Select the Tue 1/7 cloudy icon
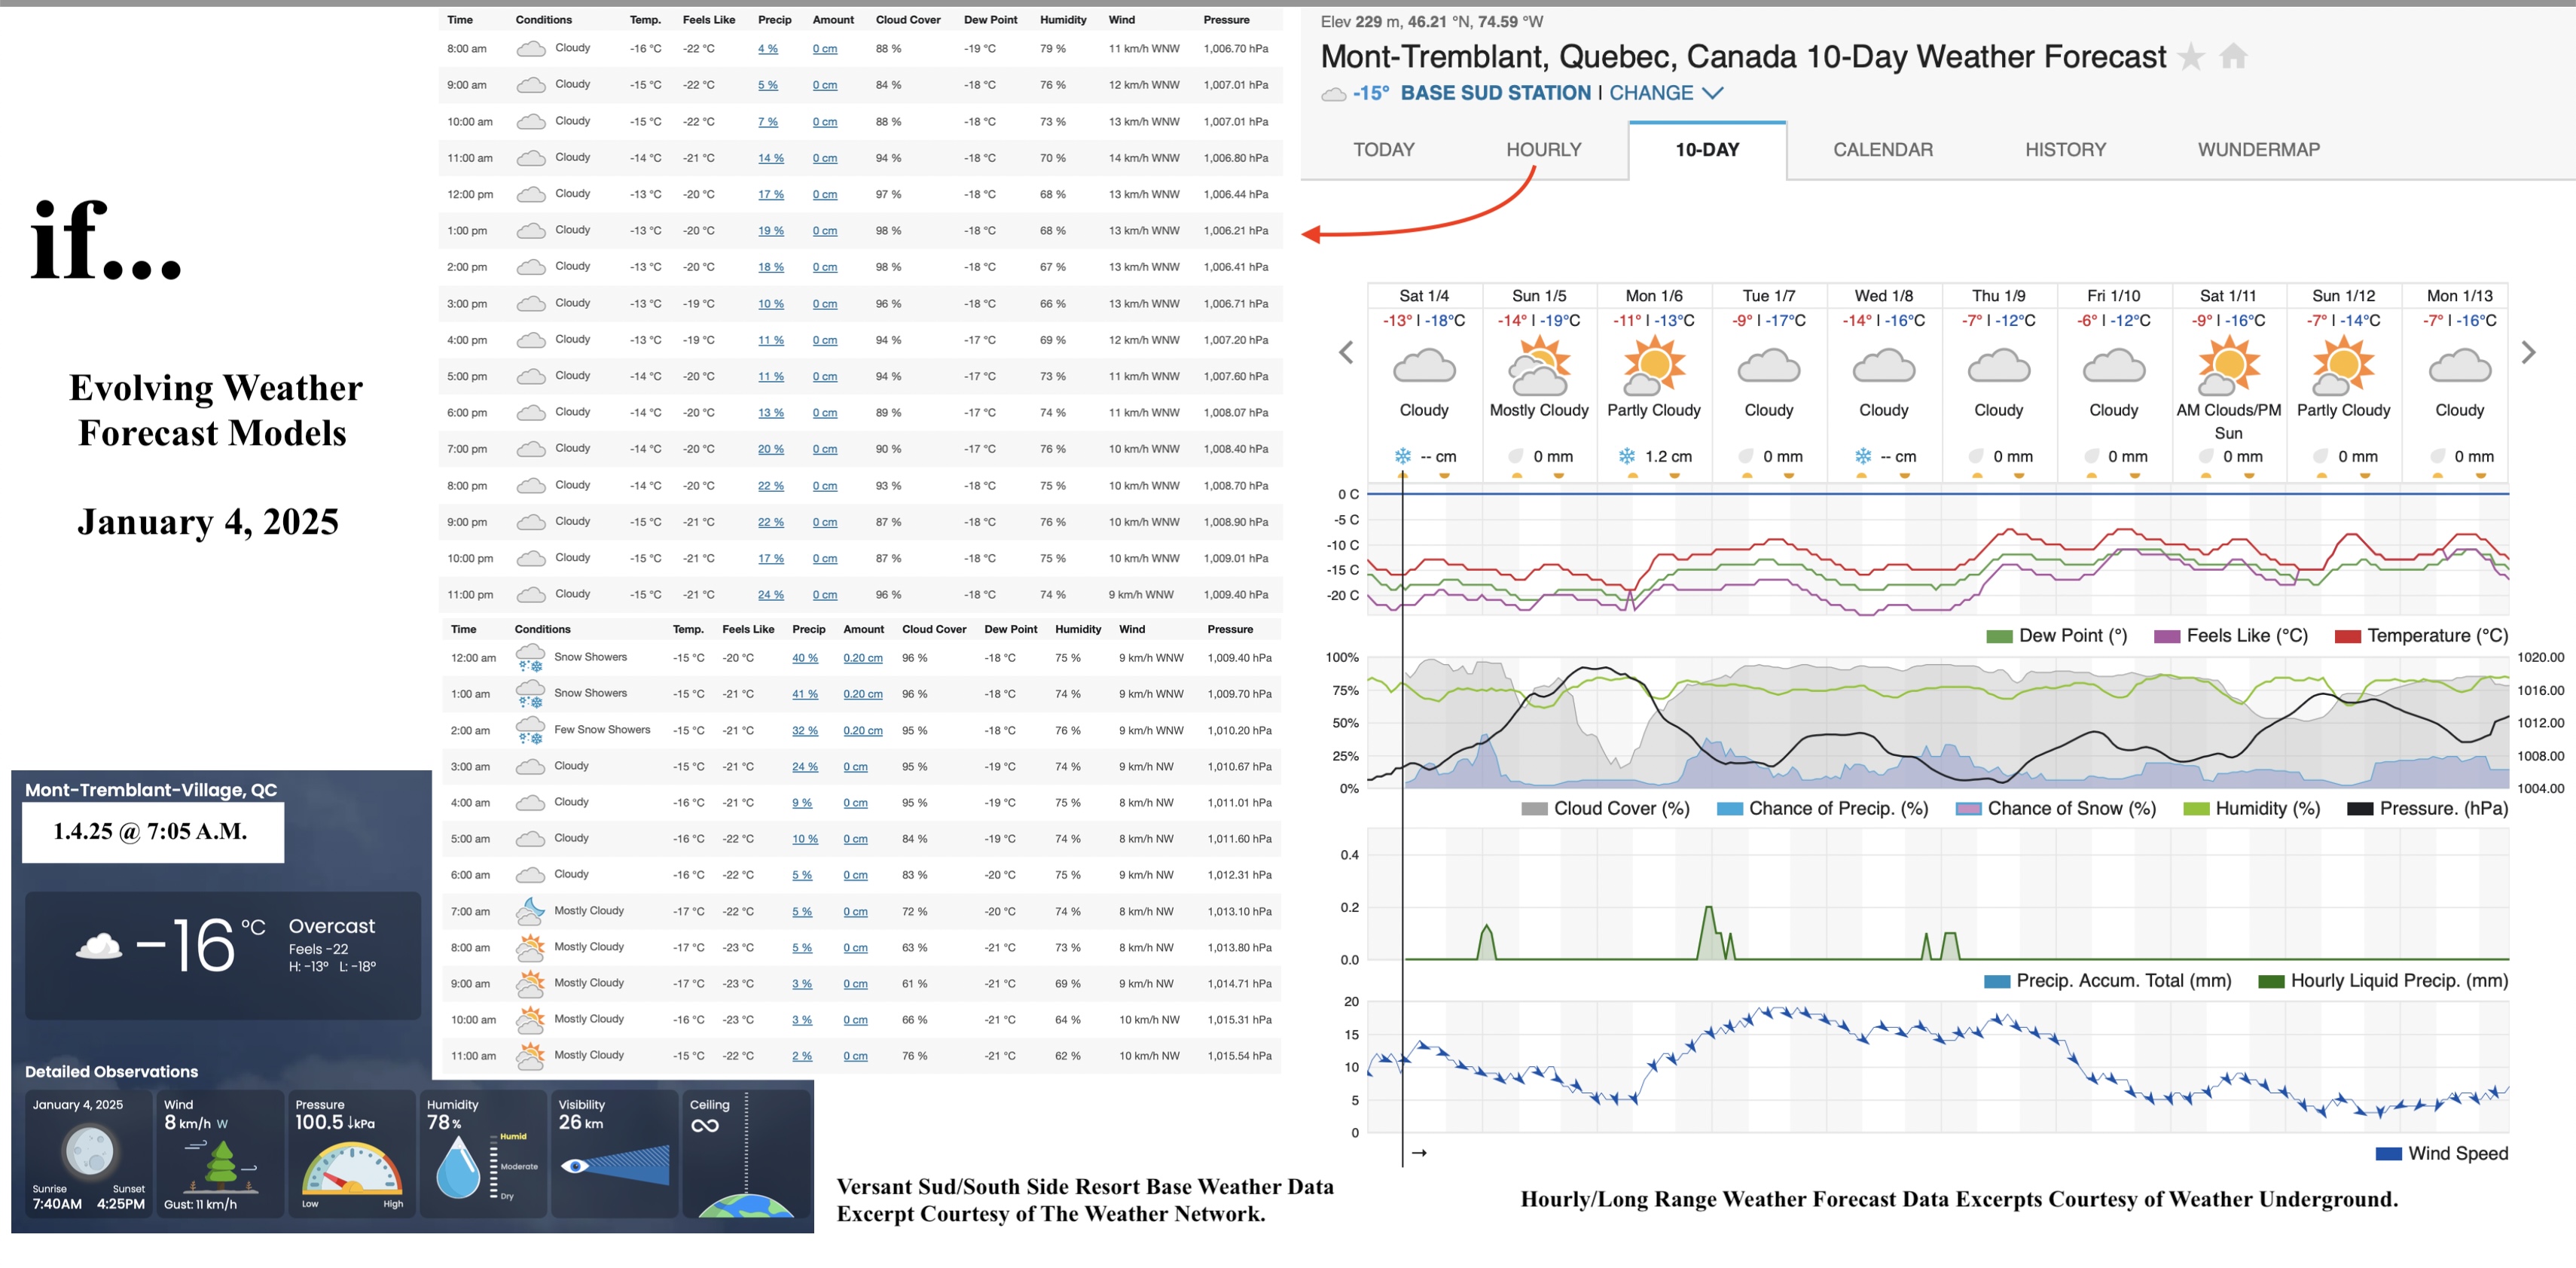Image resolution: width=2576 pixels, height=1268 pixels. tap(1768, 365)
